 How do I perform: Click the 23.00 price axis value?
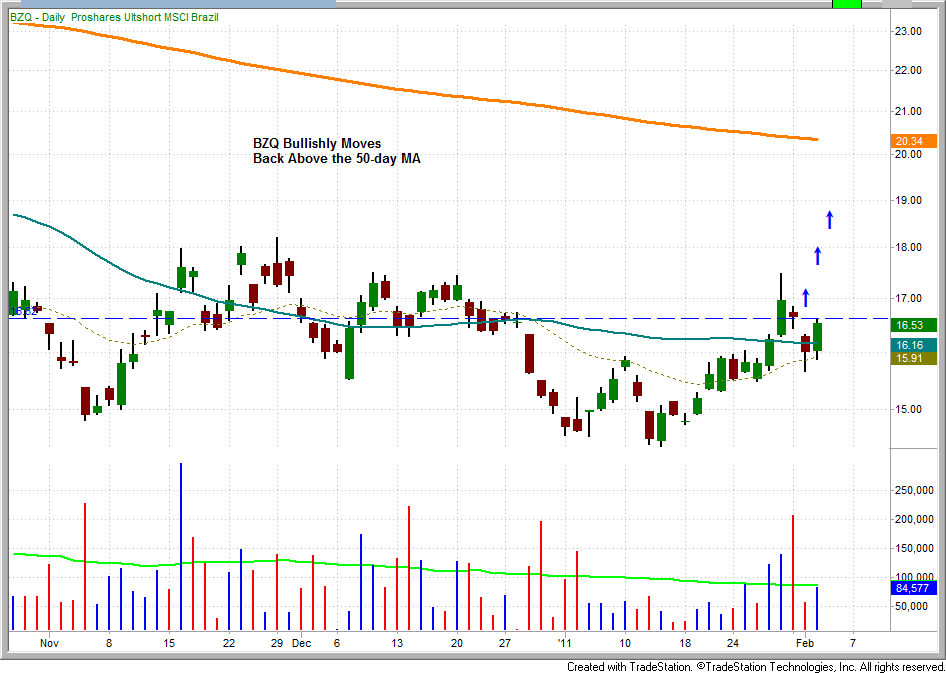[x=910, y=31]
